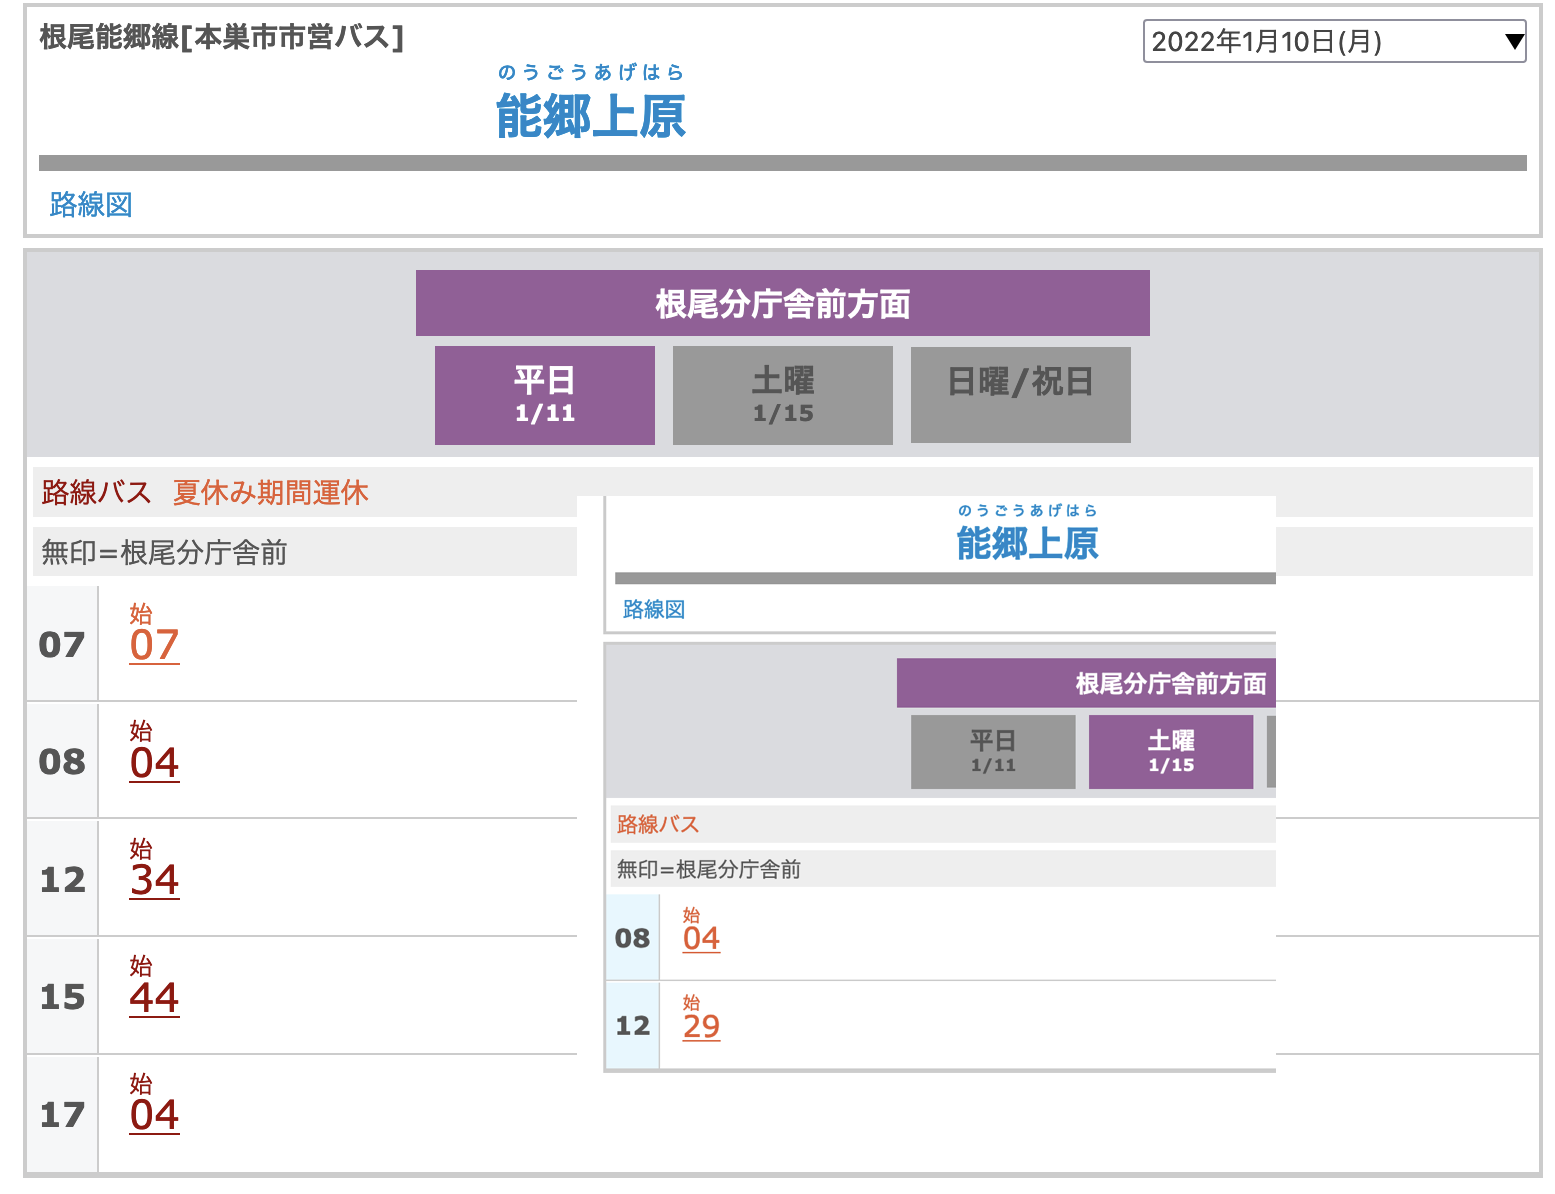This screenshot has height=1194, width=1555.
Task: Open the 29 minute departure in inset panel
Action: [x=701, y=1027]
